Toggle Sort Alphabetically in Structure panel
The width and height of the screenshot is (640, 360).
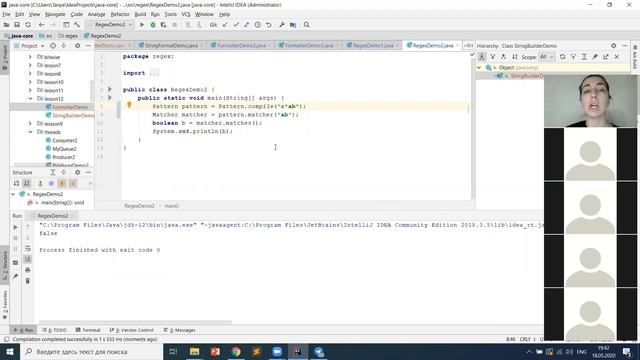27,184
